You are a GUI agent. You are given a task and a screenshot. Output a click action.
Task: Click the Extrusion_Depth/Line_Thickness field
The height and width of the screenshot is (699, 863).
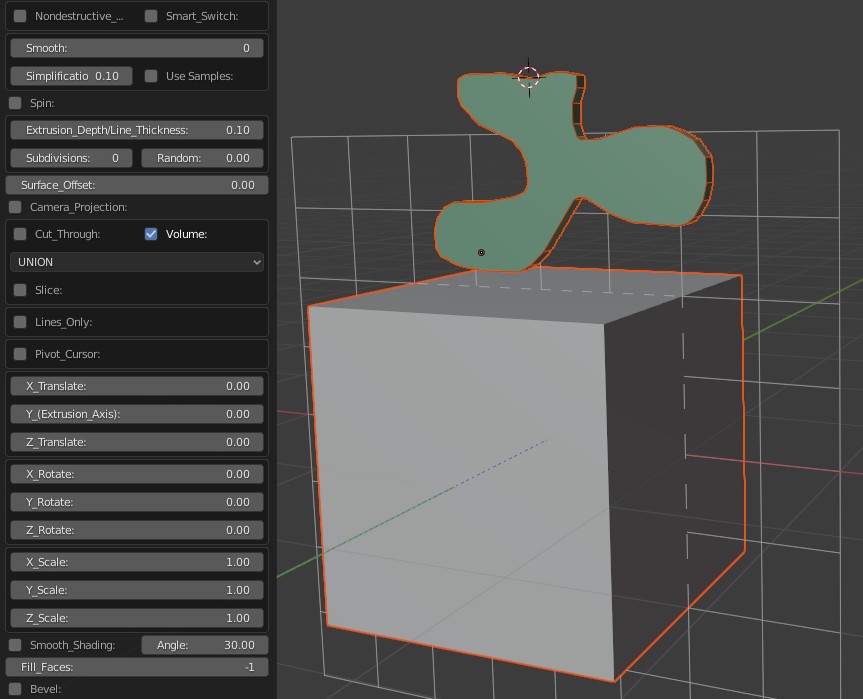point(137,130)
